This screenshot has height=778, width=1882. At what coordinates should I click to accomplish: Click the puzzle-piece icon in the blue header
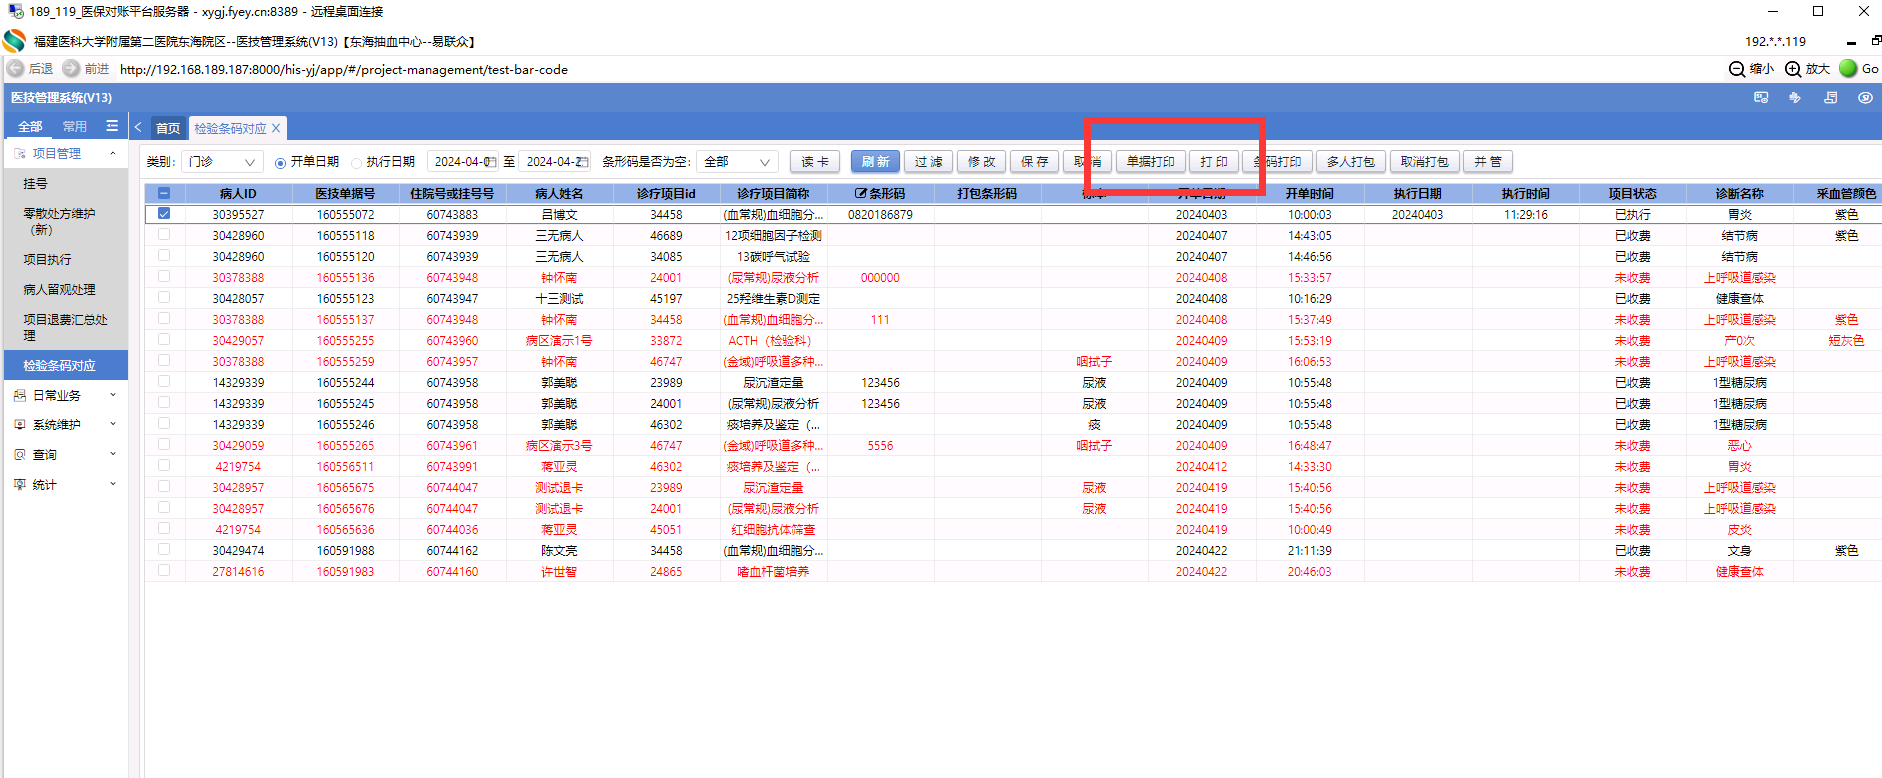tap(1795, 98)
